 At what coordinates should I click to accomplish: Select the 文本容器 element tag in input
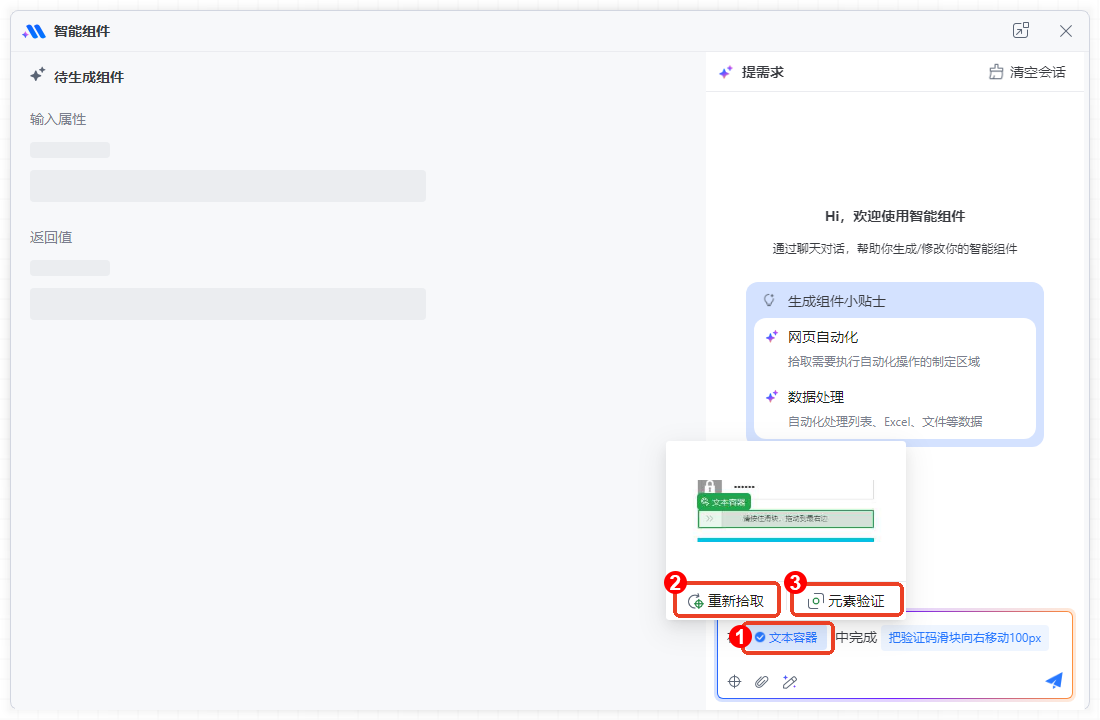tap(787, 637)
